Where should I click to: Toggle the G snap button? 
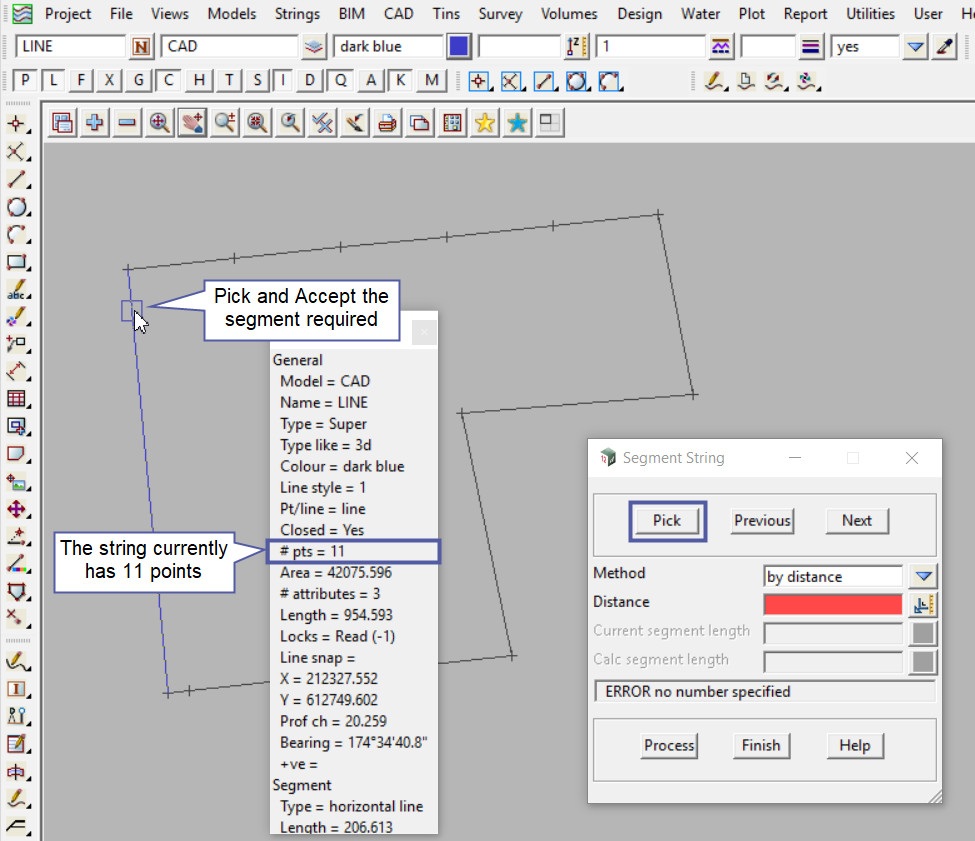pos(140,81)
